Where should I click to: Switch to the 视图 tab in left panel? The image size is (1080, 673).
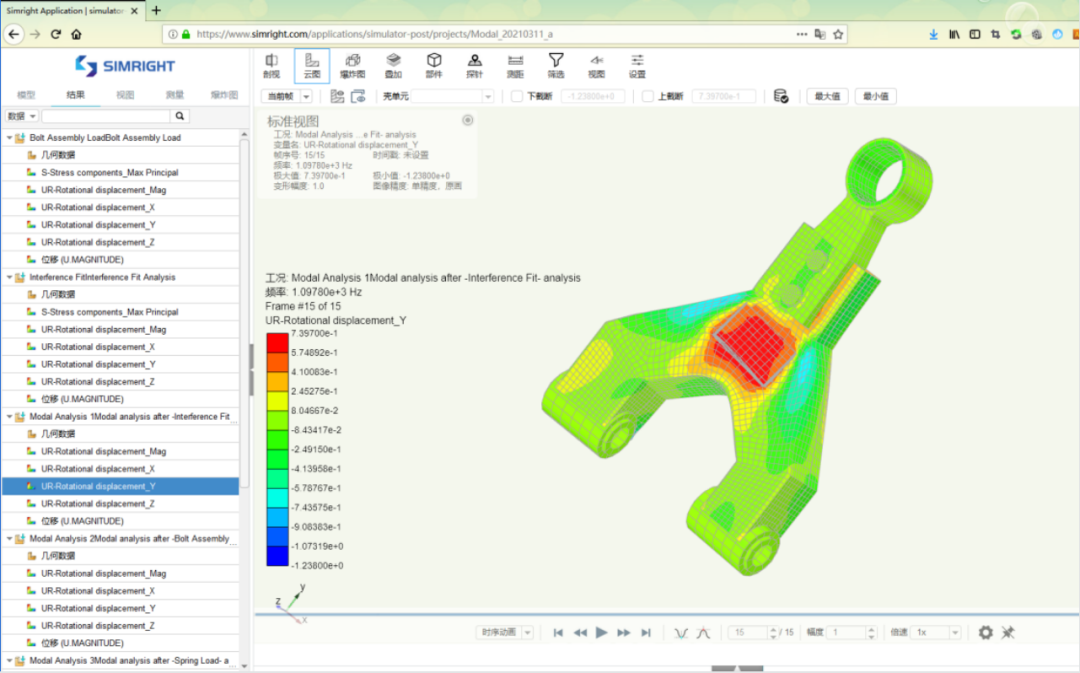coord(125,95)
